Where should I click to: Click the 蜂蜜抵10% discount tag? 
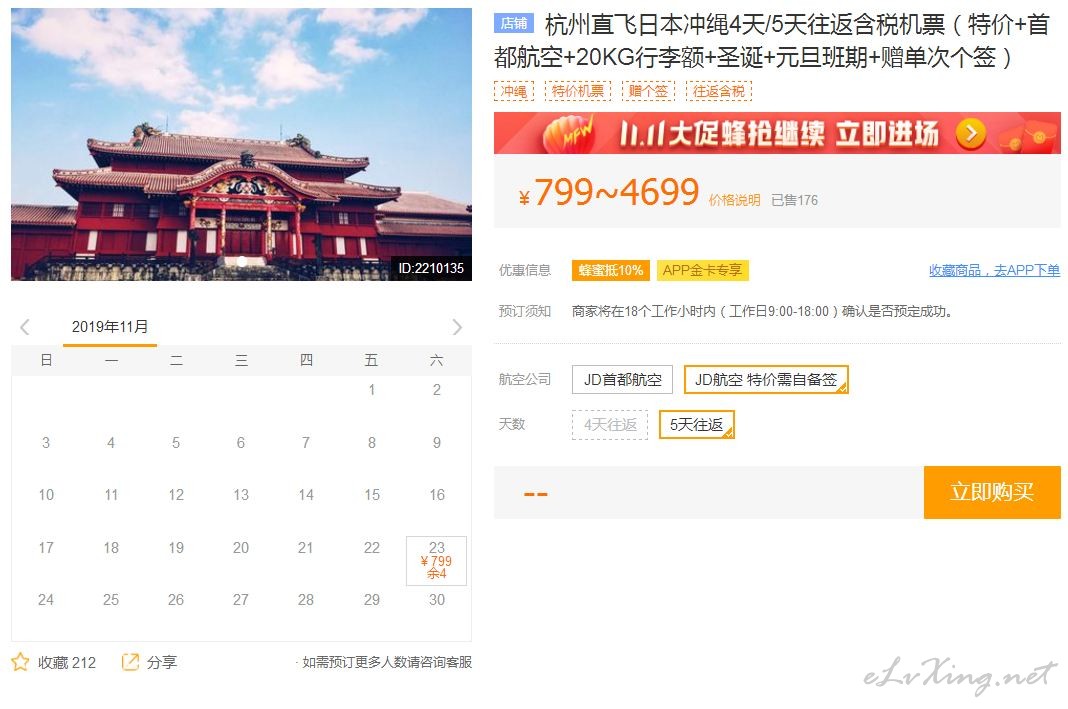(x=611, y=270)
